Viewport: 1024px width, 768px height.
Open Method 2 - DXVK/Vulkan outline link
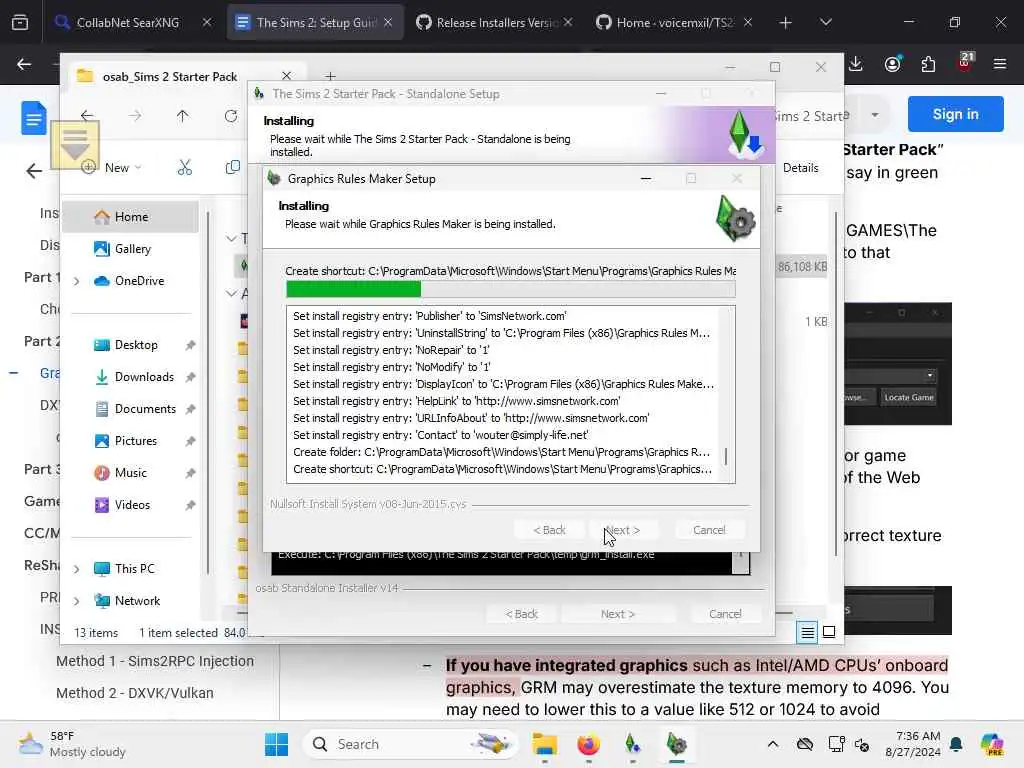(x=135, y=693)
